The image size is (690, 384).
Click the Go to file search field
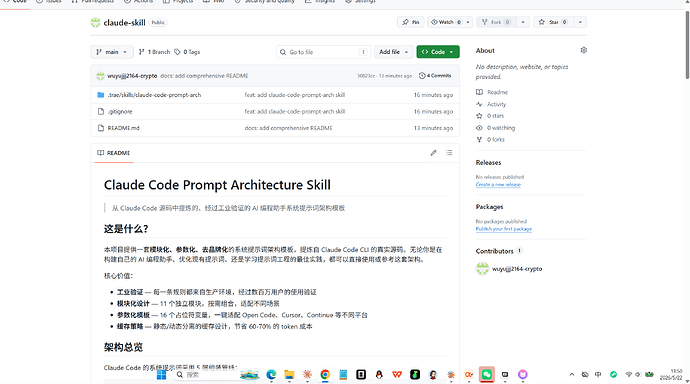[x=323, y=52]
